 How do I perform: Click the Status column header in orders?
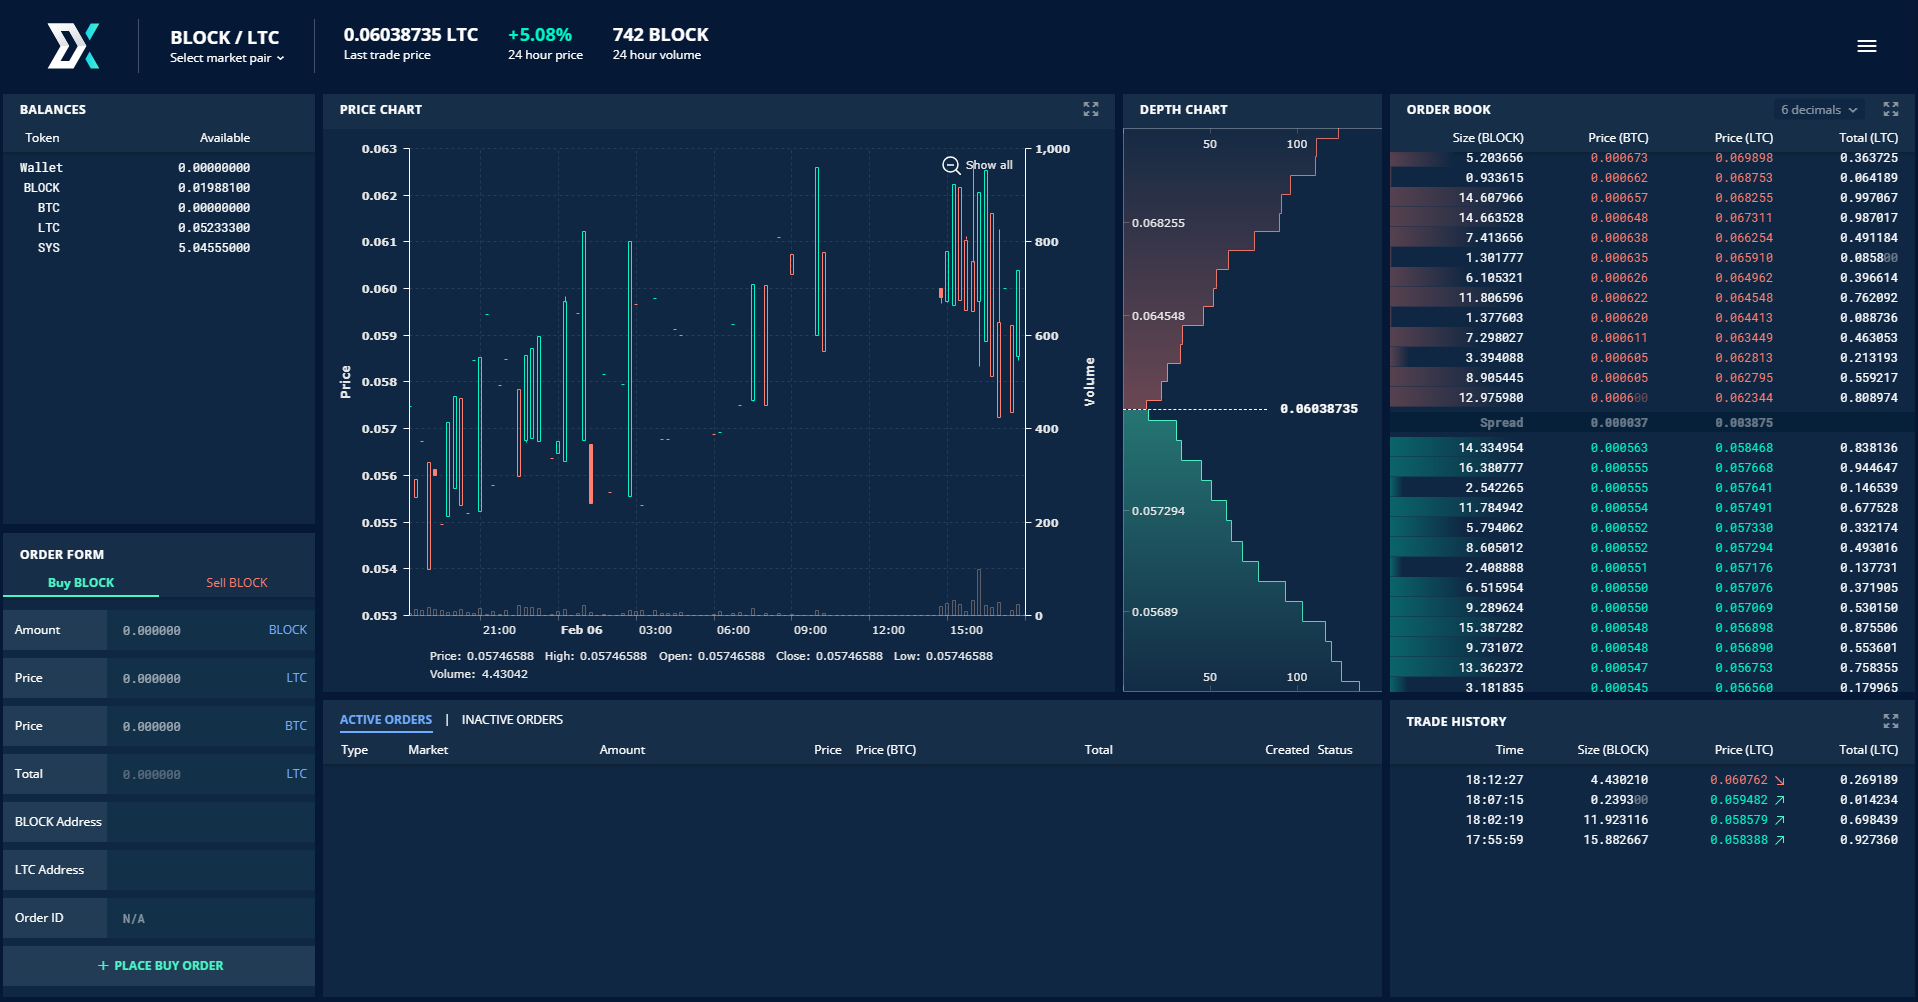[x=1335, y=750]
